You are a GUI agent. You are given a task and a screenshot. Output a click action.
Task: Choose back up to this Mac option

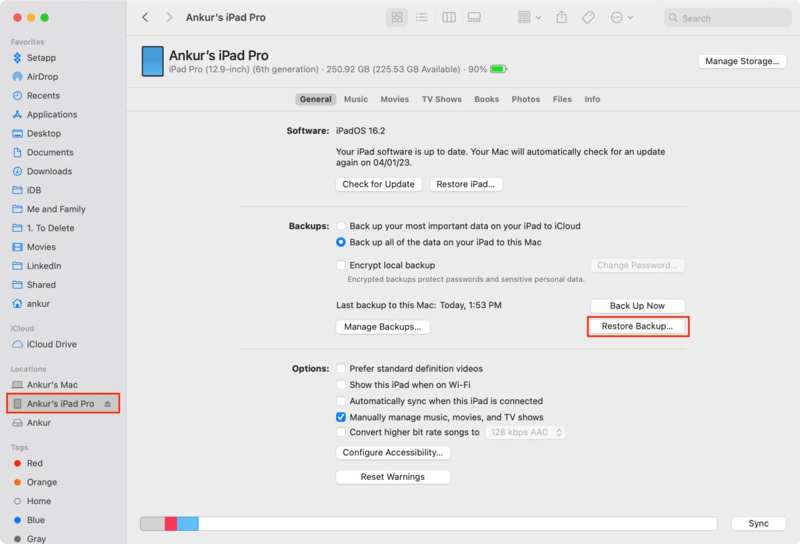pyautogui.click(x=341, y=242)
